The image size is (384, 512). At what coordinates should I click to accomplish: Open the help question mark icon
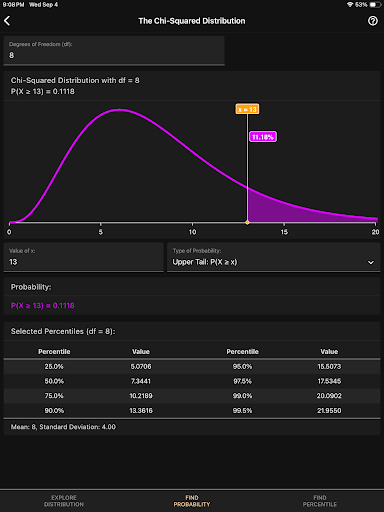[373, 21]
